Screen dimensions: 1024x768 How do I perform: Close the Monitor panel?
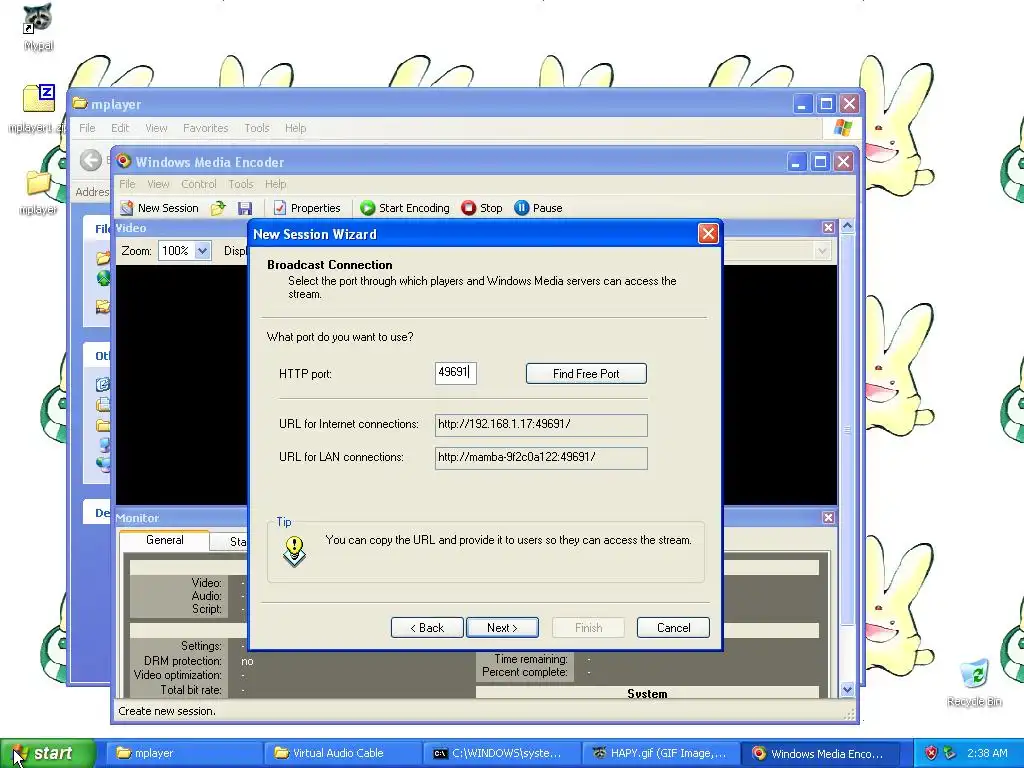tap(828, 517)
